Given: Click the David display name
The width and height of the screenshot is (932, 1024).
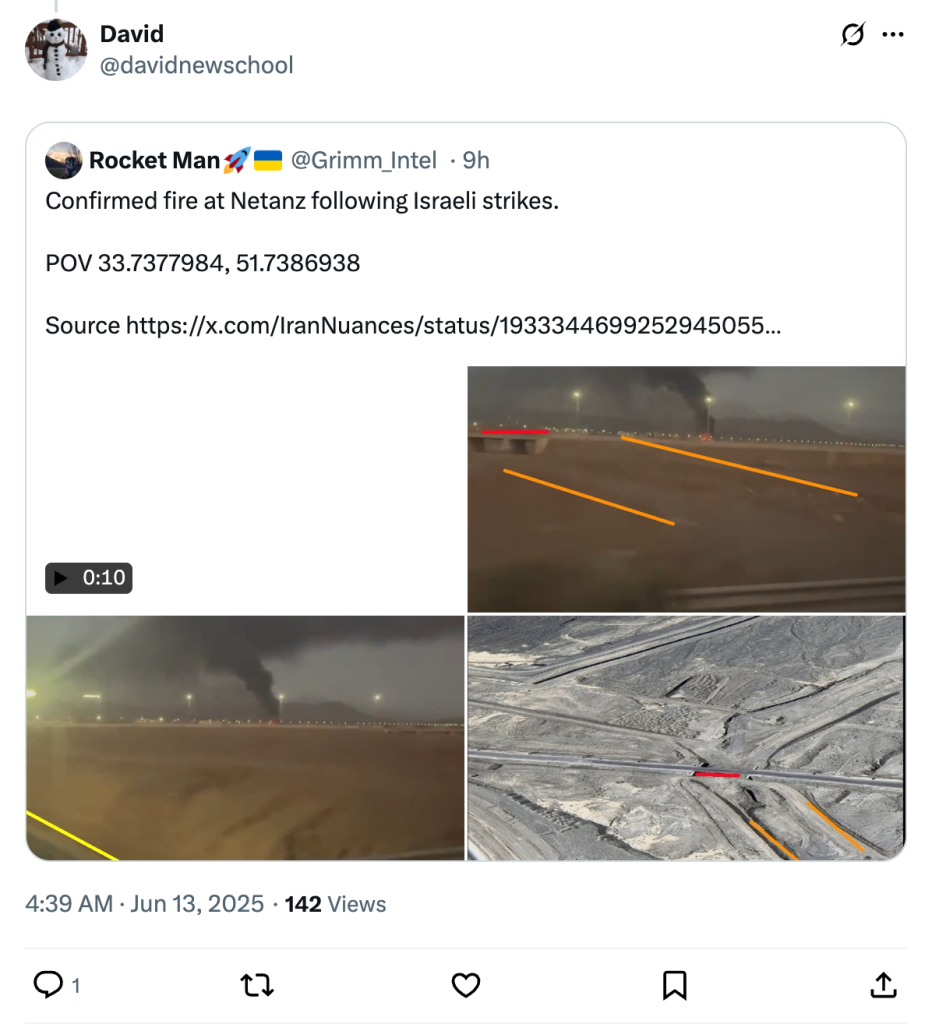Looking at the screenshot, I should pyautogui.click(x=131, y=34).
